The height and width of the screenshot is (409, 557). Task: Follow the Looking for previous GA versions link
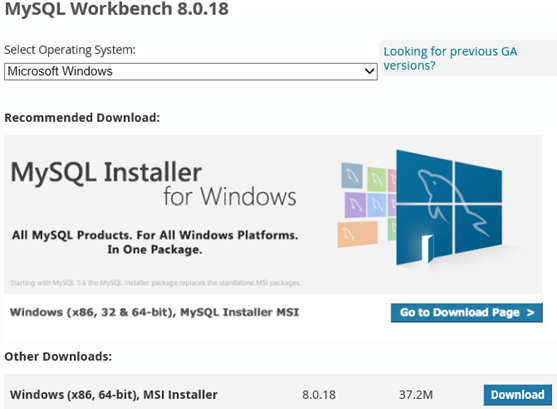tap(450, 58)
